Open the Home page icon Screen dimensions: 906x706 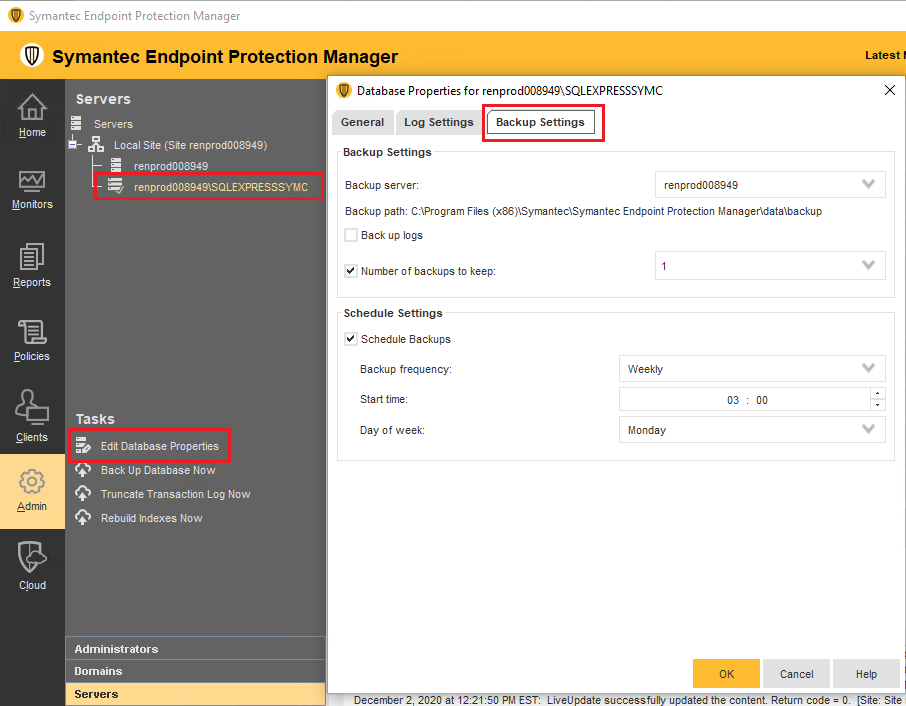pos(32,107)
